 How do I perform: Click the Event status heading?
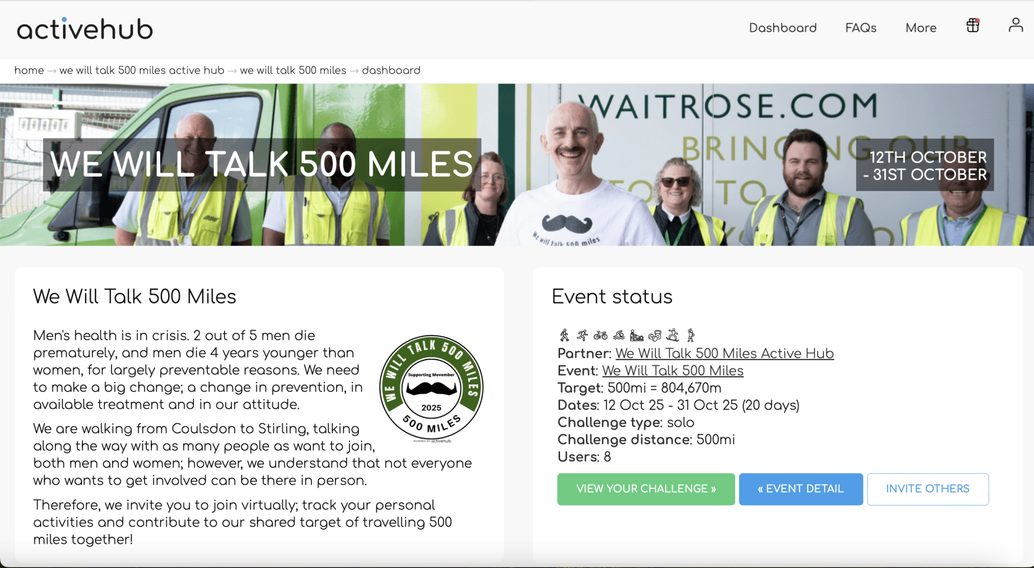(612, 297)
